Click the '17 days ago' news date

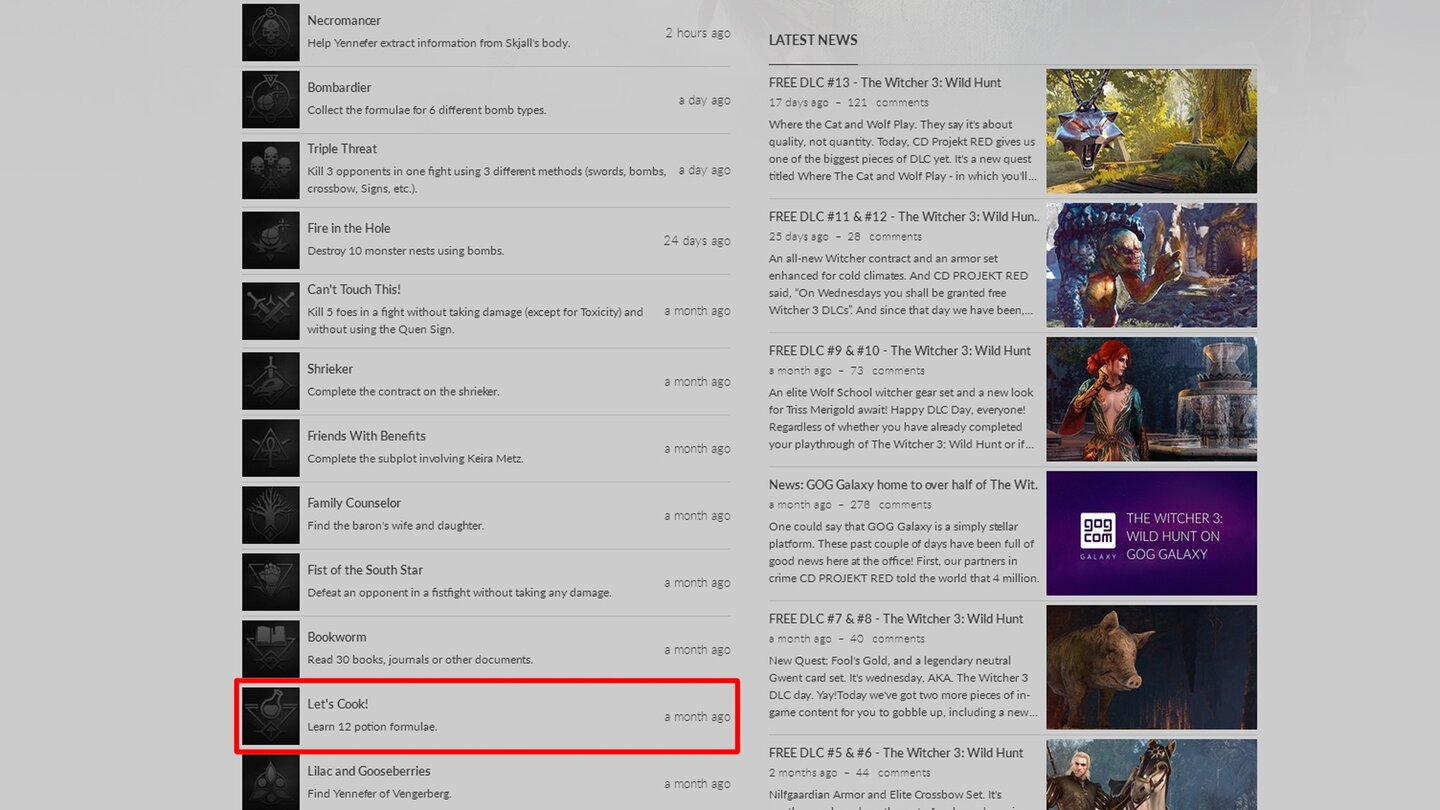click(798, 103)
